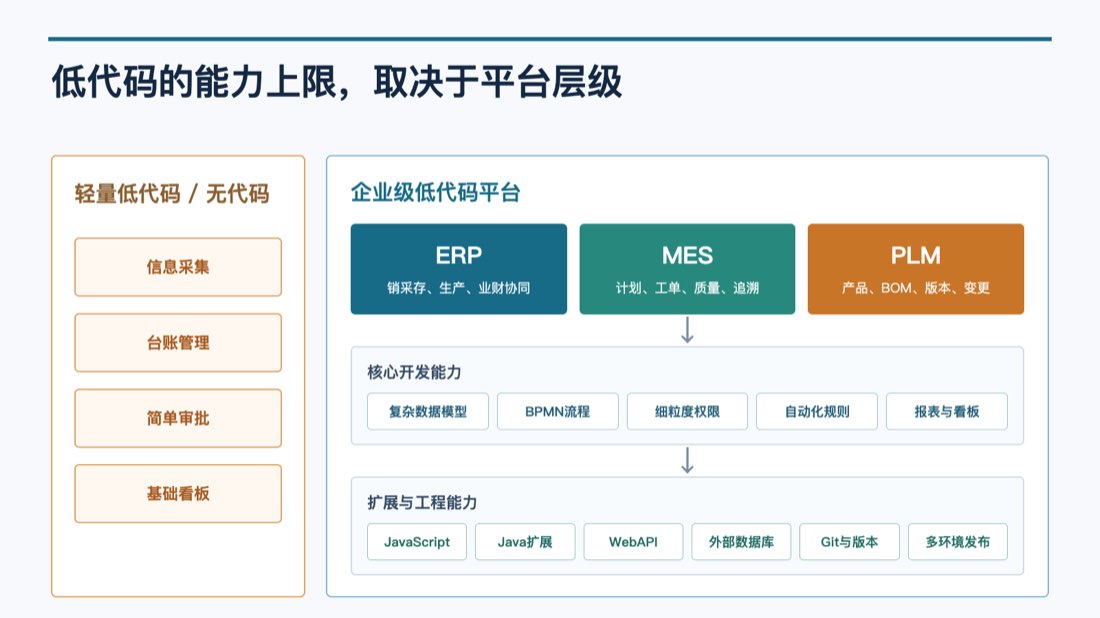
Task: Click the heading 轻量低代码 / 无代码
Action: (x=172, y=194)
